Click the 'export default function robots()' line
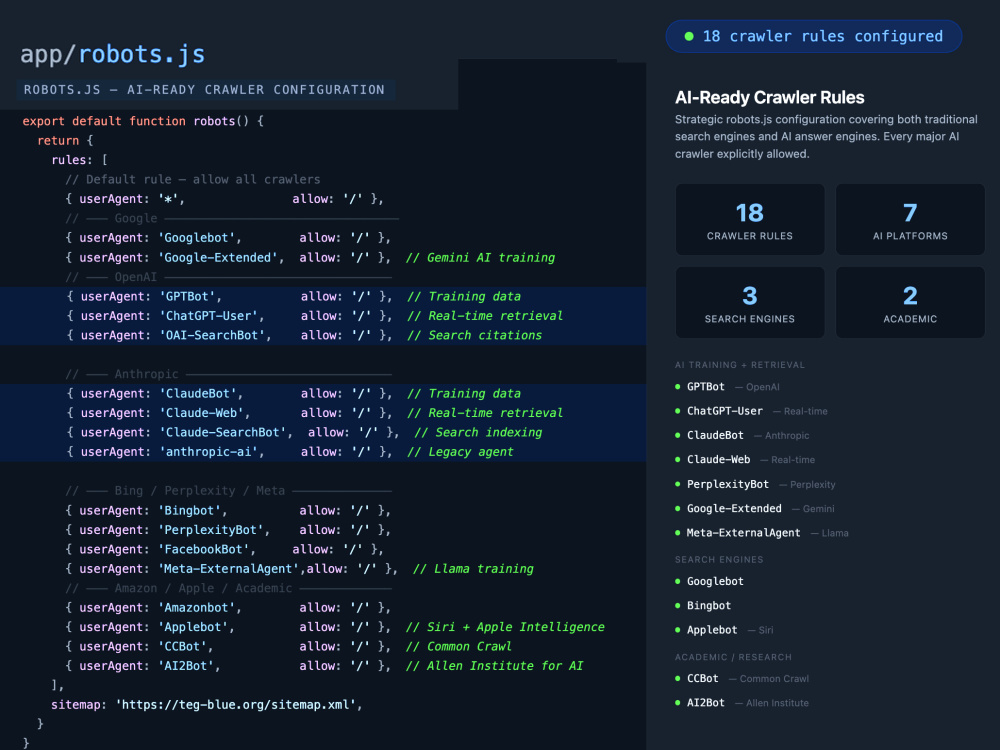Viewport: 1000px width, 750px height. pos(143,121)
